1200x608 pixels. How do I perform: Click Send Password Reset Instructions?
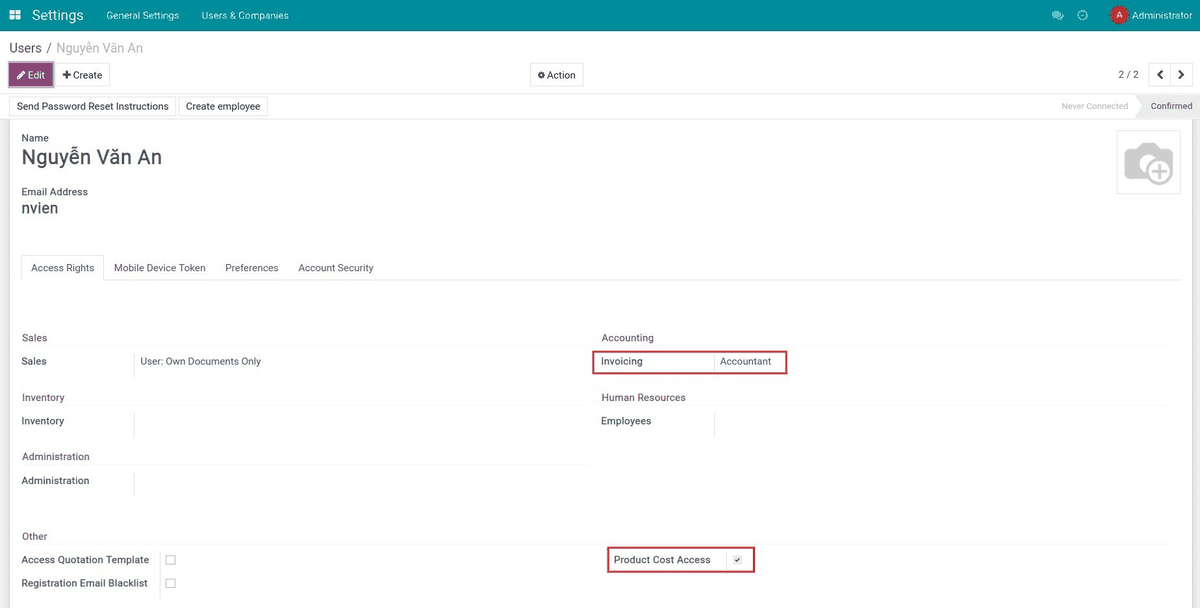(x=93, y=106)
